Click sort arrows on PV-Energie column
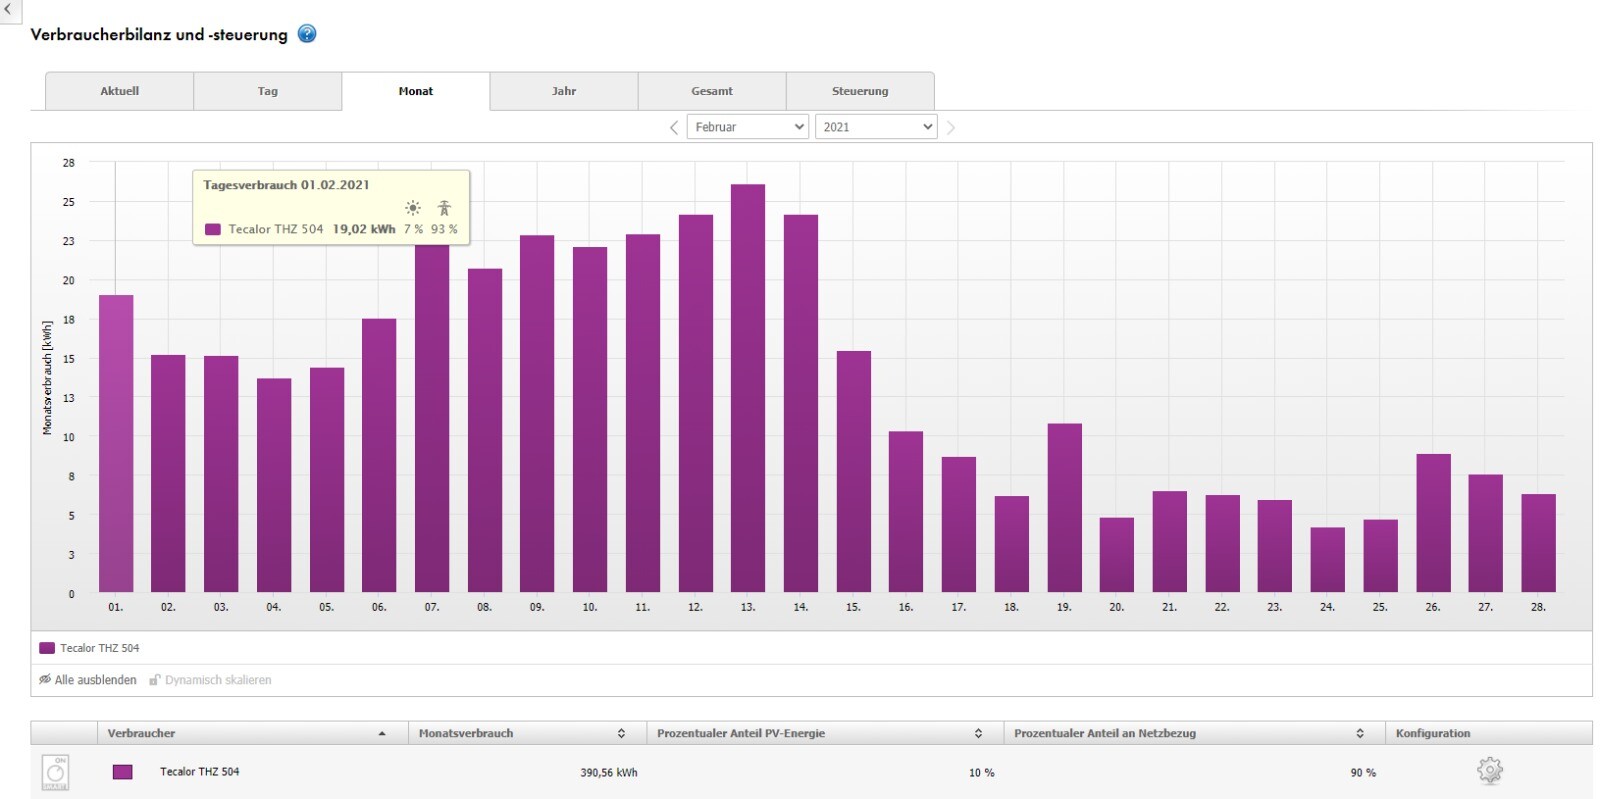 tap(978, 734)
